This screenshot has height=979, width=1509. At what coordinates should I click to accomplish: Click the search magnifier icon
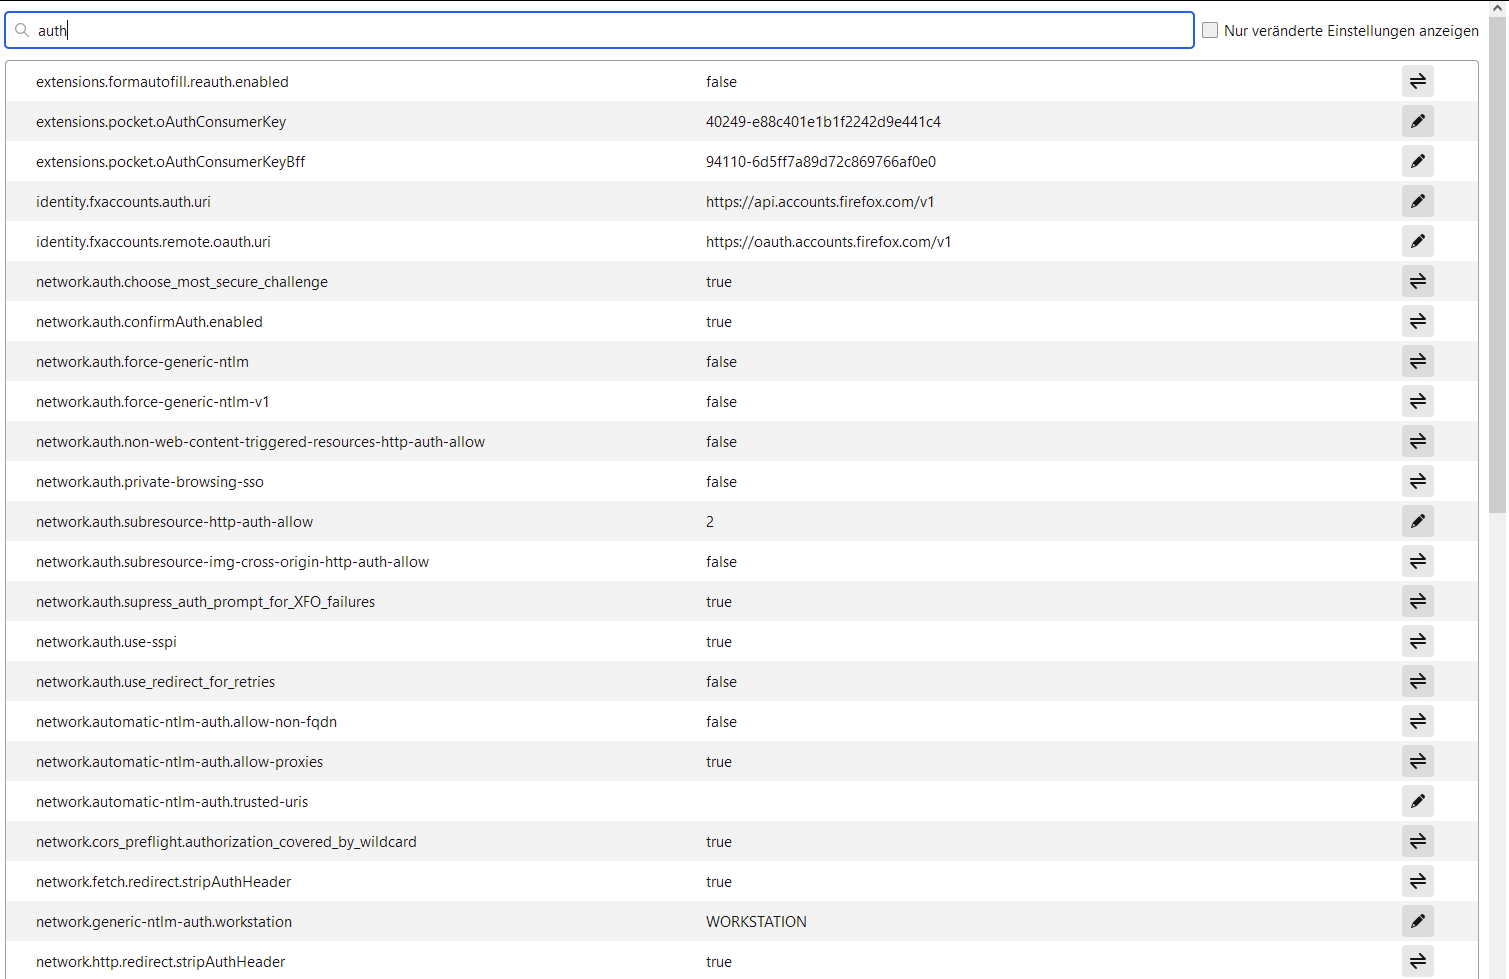pos(22,30)
